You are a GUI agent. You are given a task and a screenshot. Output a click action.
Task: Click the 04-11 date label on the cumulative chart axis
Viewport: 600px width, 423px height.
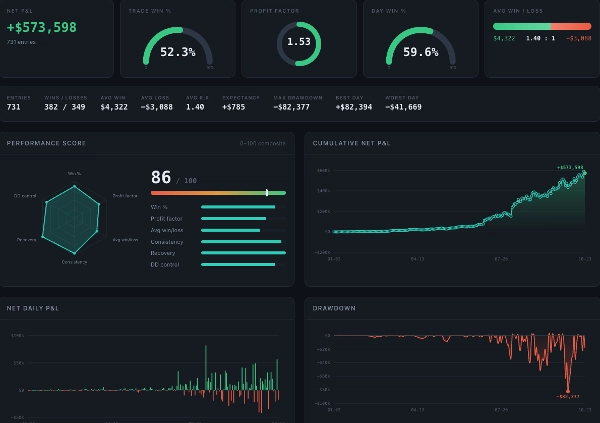coord(417,259)
